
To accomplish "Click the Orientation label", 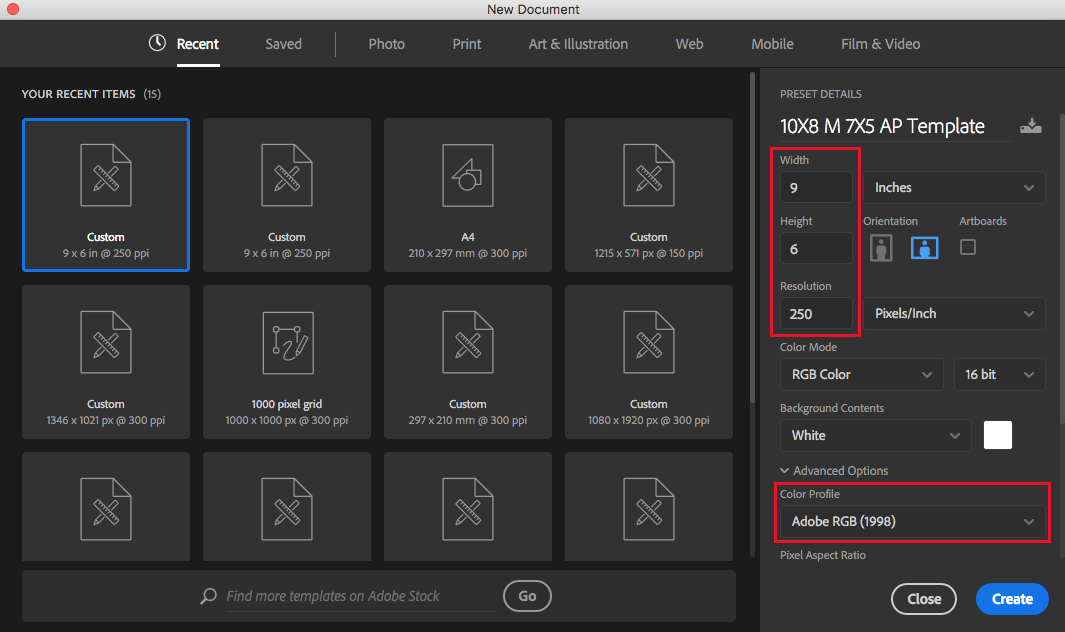I will click(890, 222).
